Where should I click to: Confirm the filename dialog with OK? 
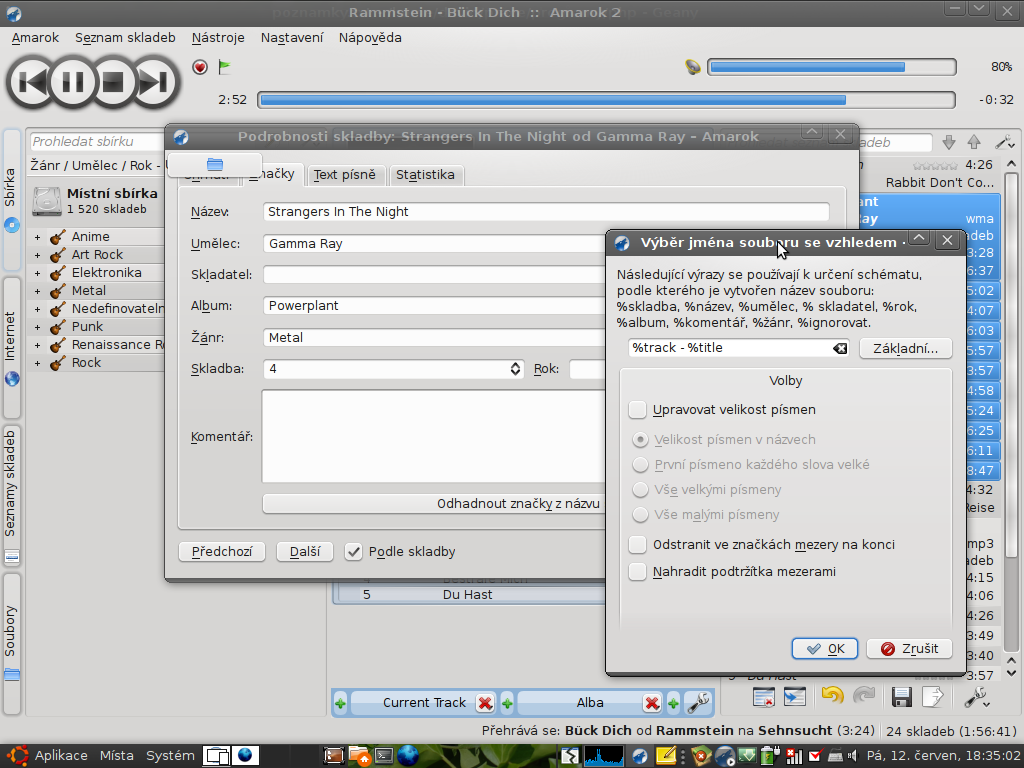[x=825, y=649]
